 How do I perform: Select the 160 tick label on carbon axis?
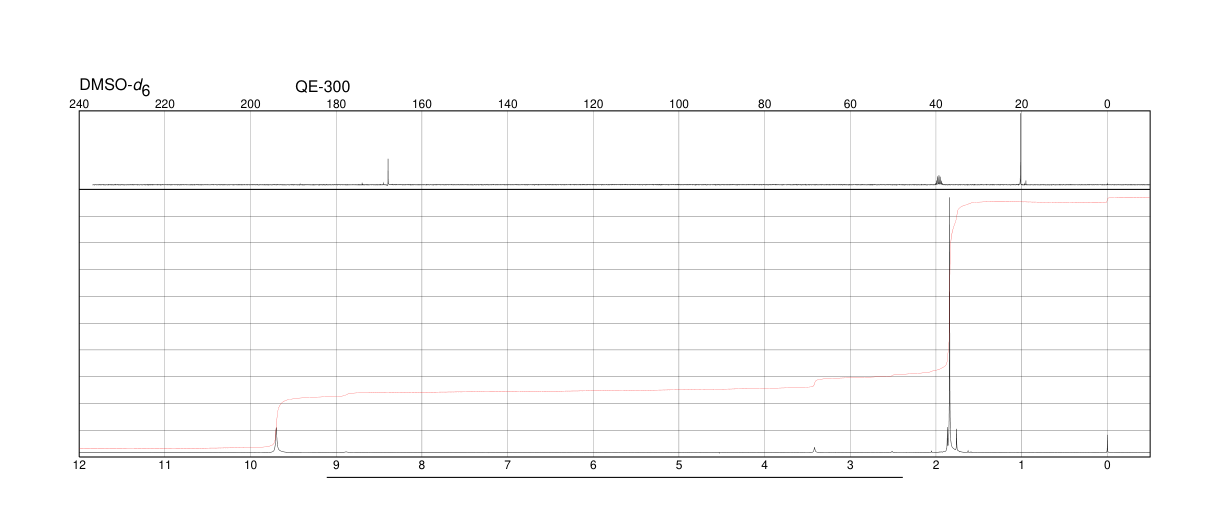pyautogui.click(x=422, y=104)
